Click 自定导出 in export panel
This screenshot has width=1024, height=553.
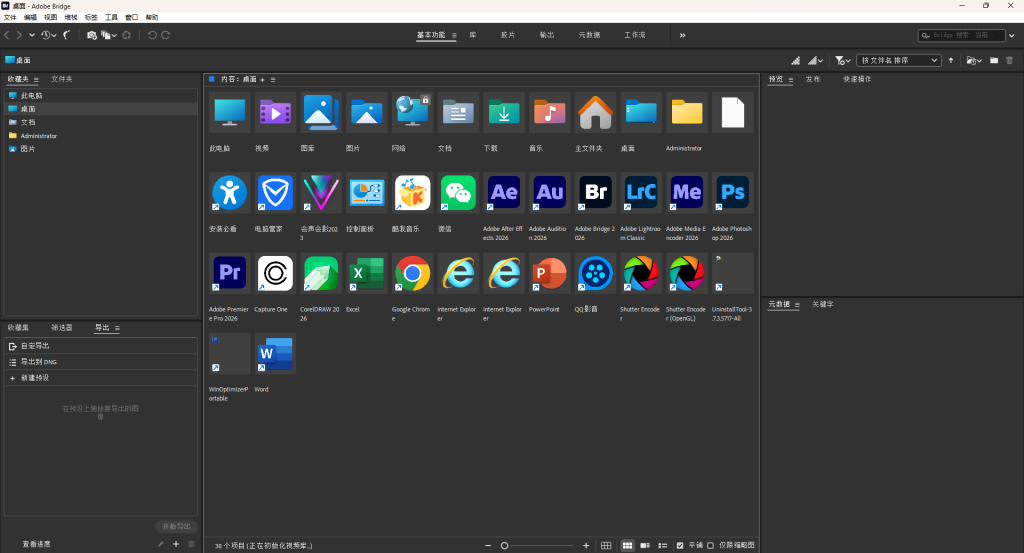tap(101, 346)
